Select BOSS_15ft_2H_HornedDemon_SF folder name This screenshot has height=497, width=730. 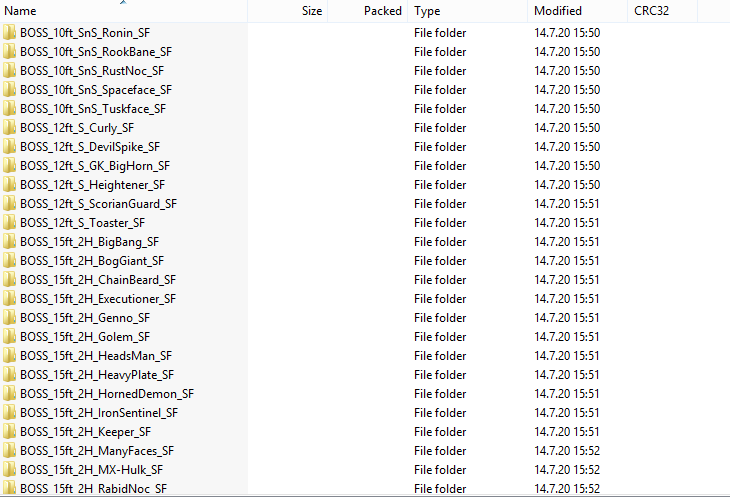(106, 394)
